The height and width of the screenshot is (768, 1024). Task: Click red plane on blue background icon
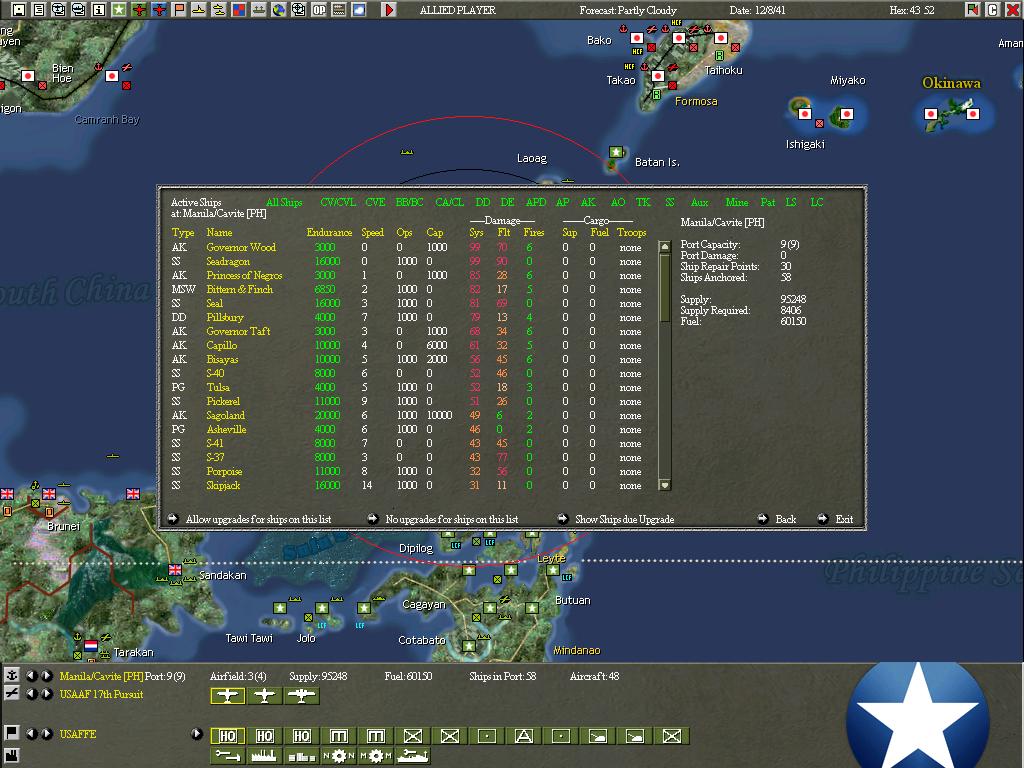pyautogui.click(x=159, y=10)
